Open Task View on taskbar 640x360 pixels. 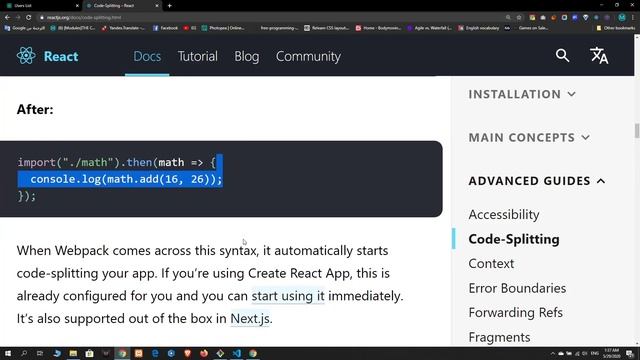tap(40, 353)
